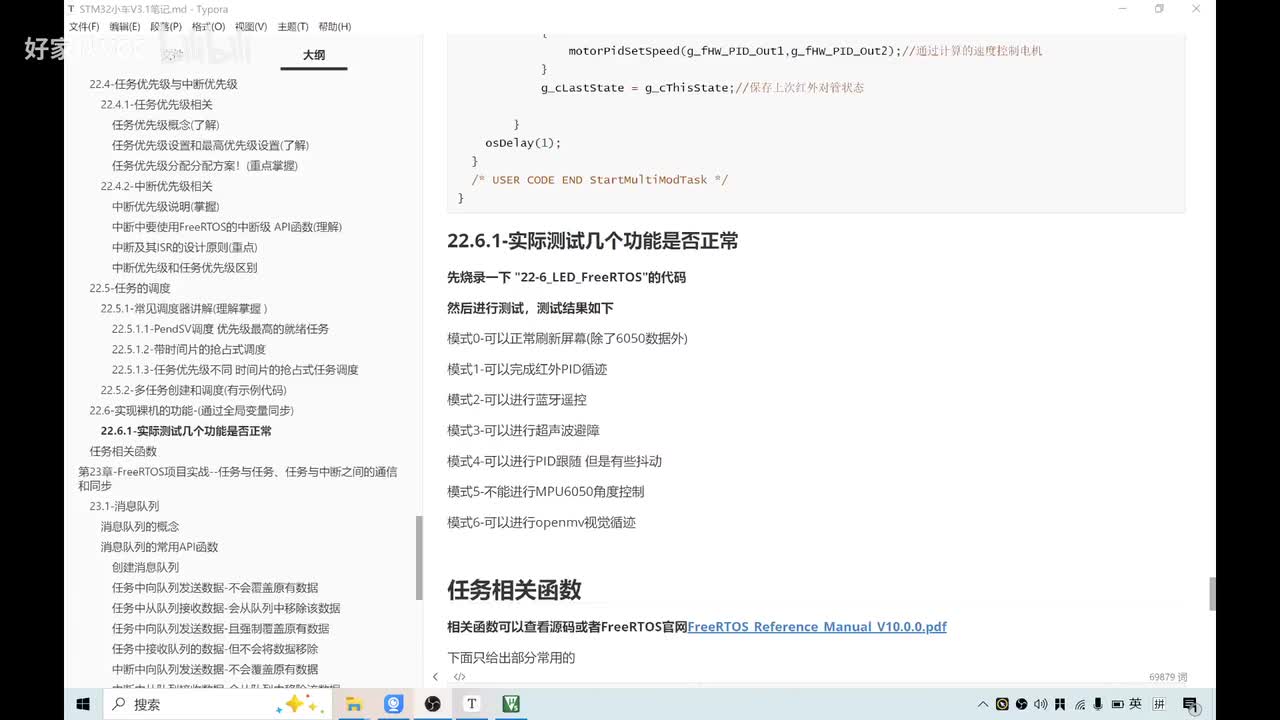1280x720 pixels.
Task: Click text 模式5-不能进行MPU6050角度控制
Action: [545, 492]
